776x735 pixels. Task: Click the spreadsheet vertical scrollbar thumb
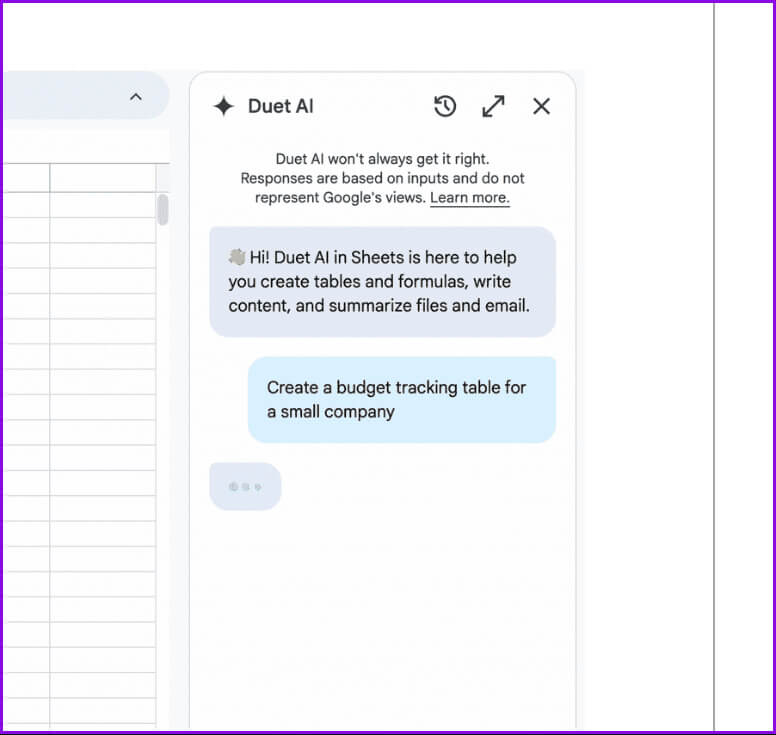pyautogui.click(x=162, y=209)
